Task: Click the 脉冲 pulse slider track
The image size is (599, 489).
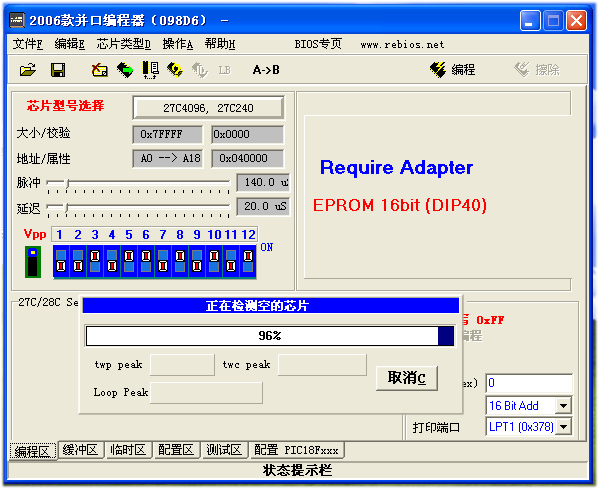Action: click(138, 183)
